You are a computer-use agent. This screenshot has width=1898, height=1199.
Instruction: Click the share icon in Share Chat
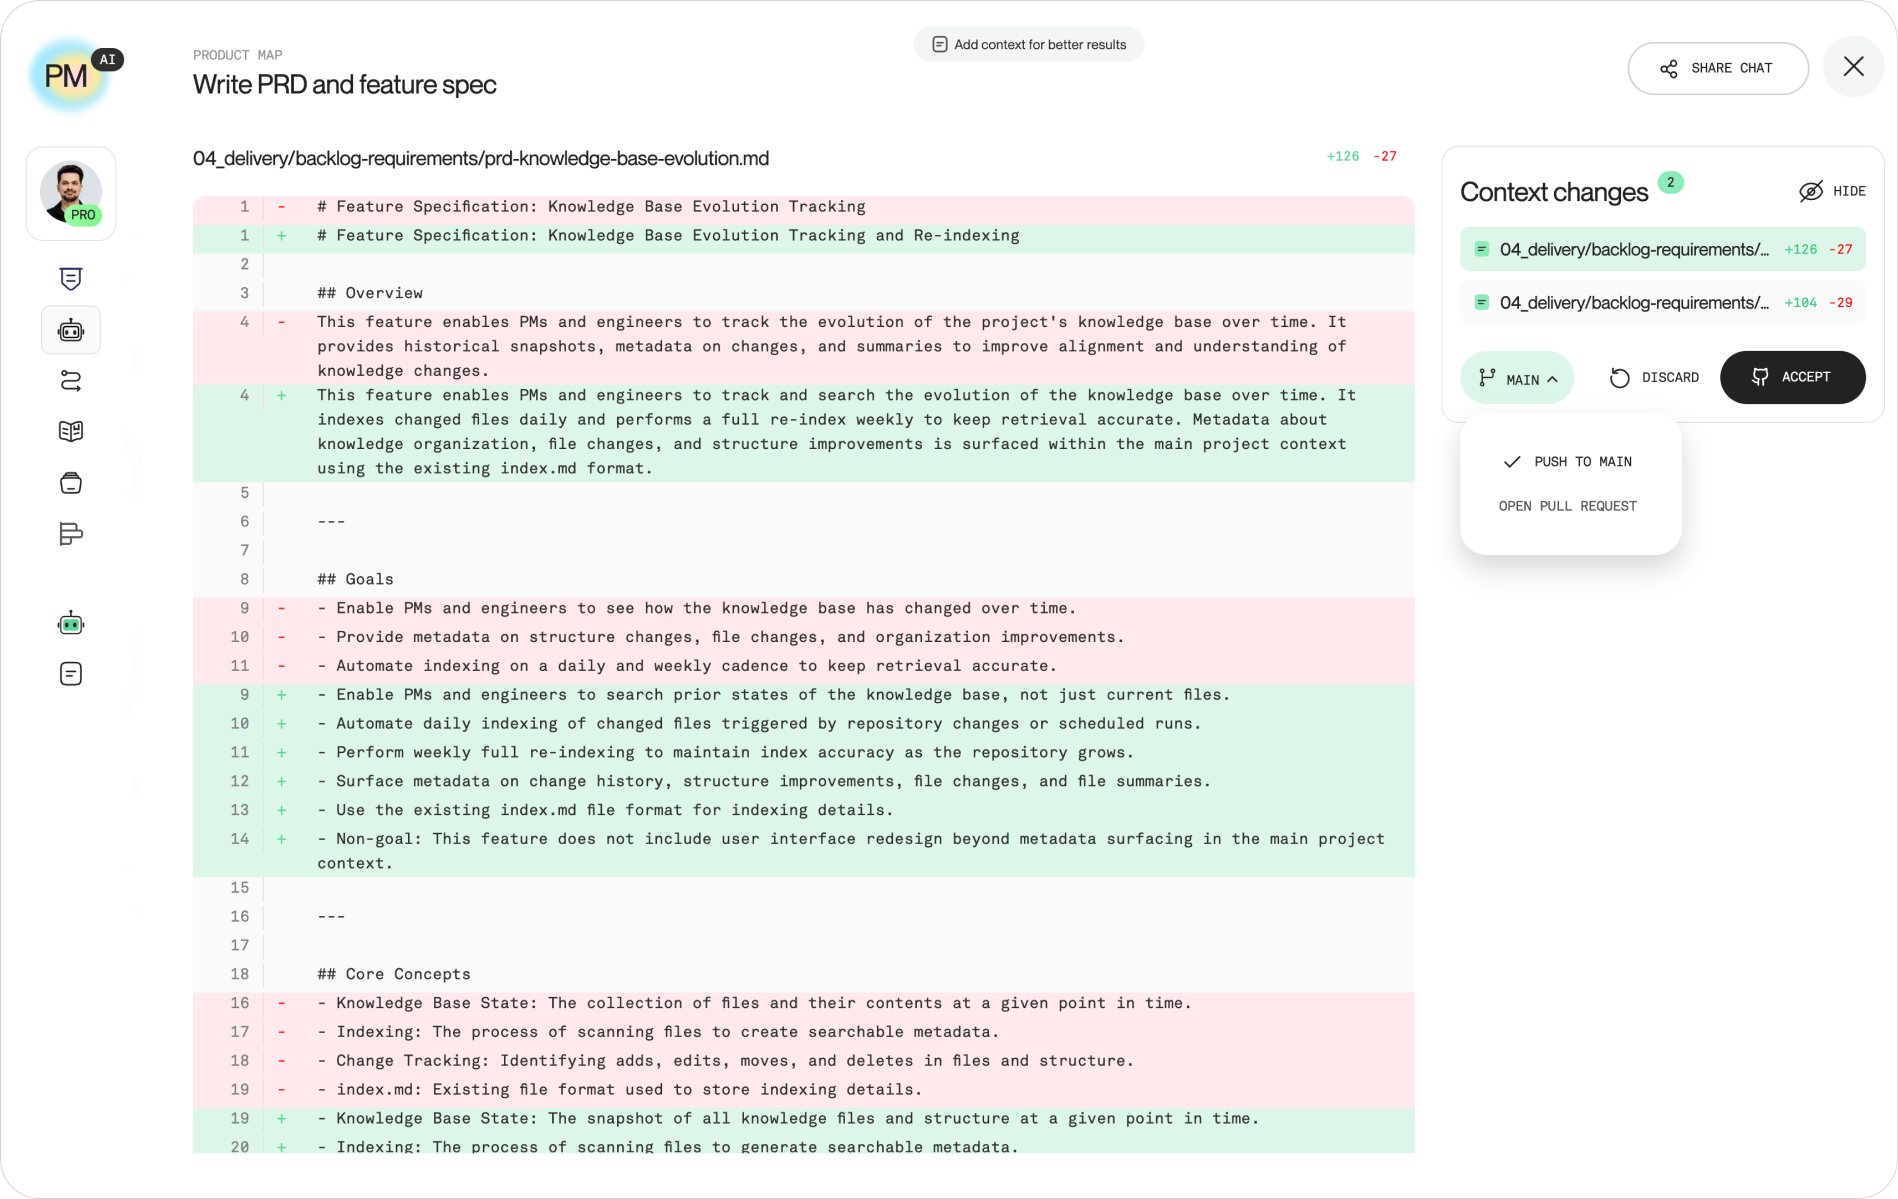pos(1669,69)
